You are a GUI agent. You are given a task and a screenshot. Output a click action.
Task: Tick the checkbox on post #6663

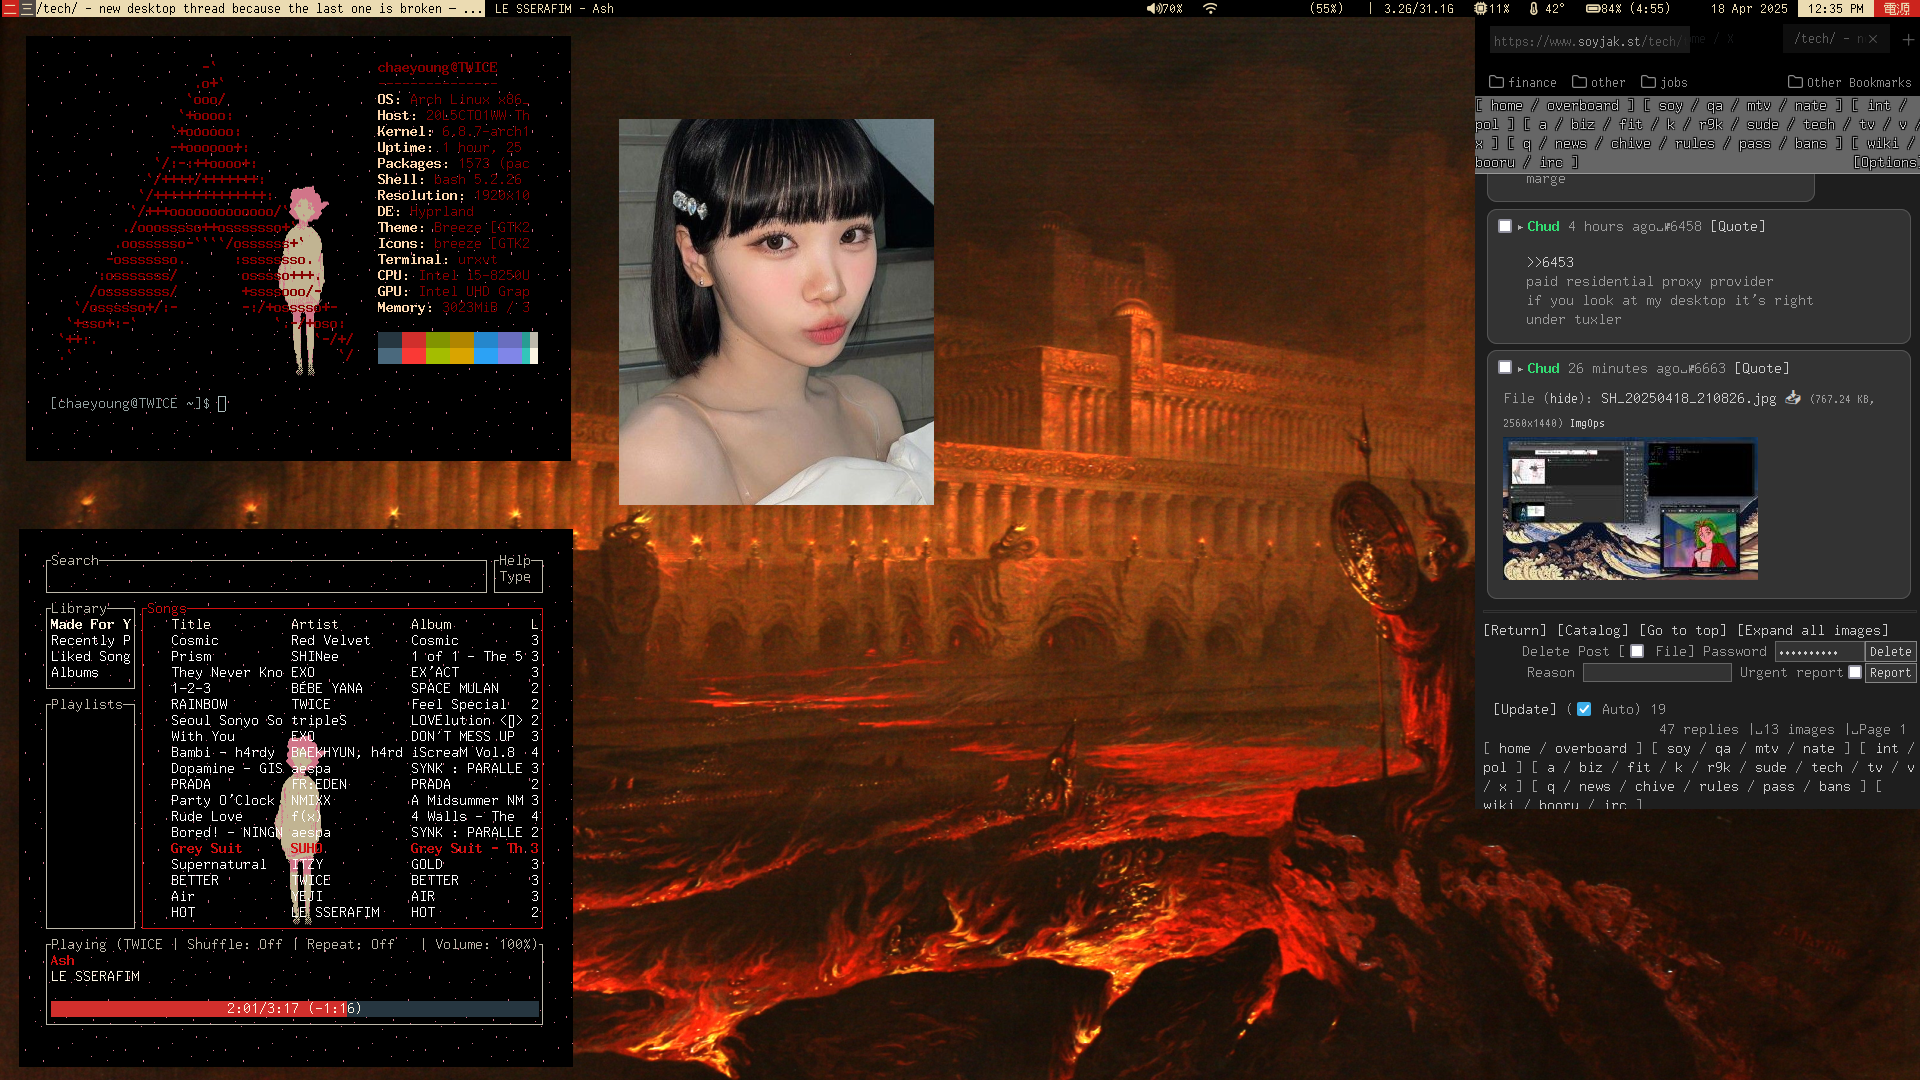tap(1505, 367)
